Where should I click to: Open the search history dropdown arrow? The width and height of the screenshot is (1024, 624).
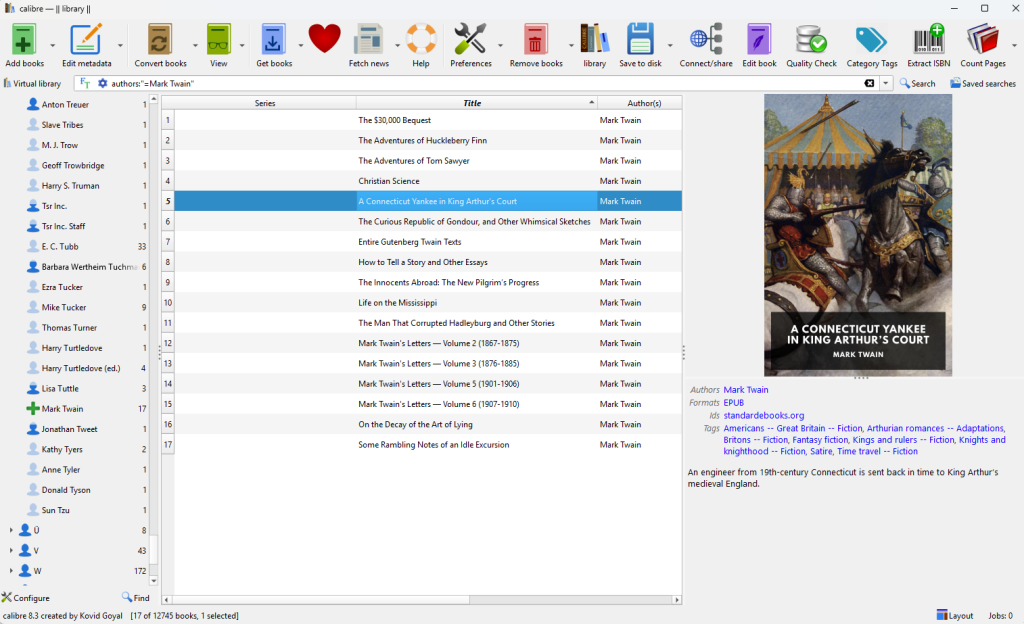tap(886, 84)
